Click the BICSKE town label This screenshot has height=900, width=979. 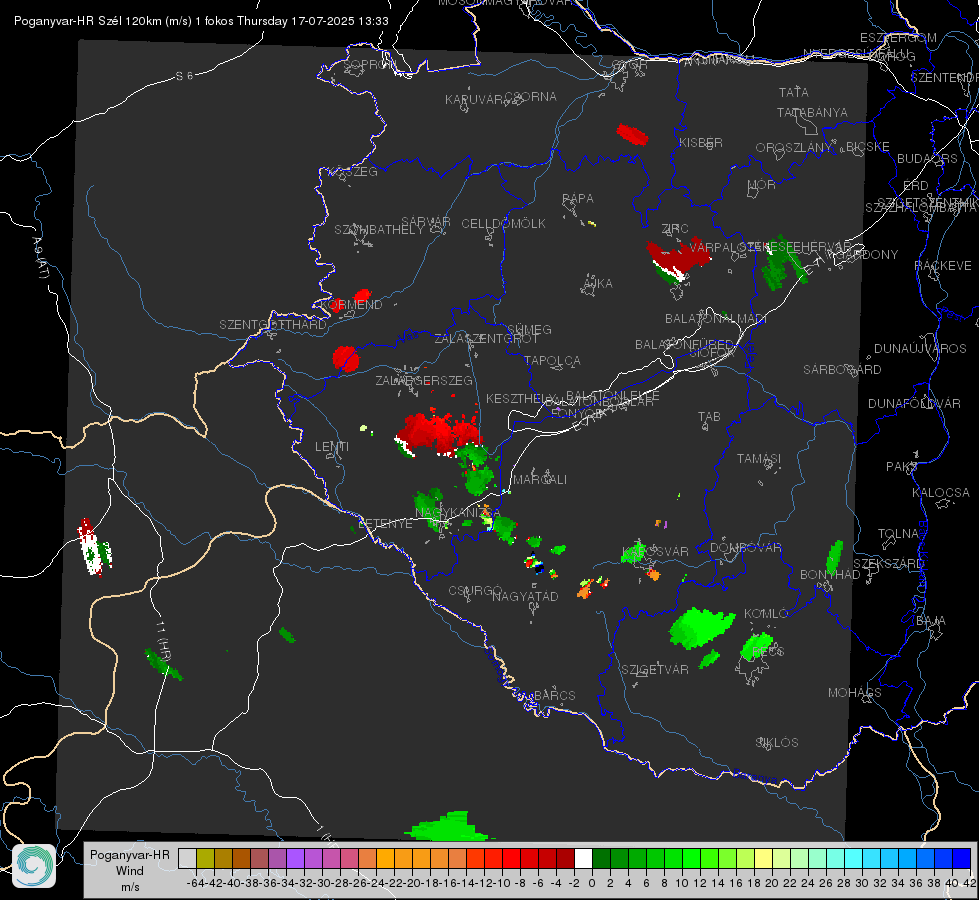point(868,147)
